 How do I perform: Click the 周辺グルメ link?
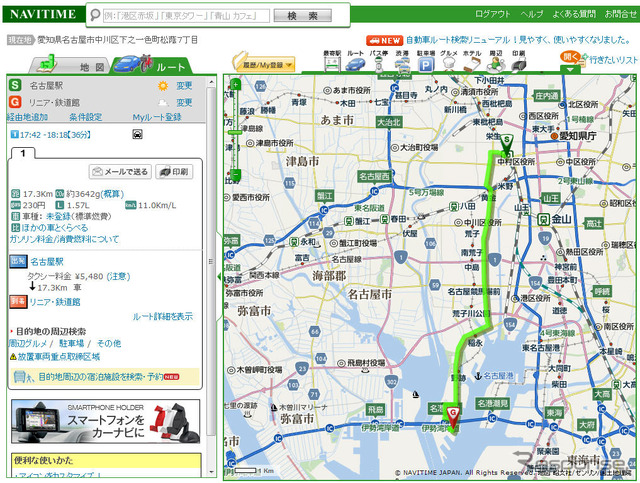click(28, 343)
